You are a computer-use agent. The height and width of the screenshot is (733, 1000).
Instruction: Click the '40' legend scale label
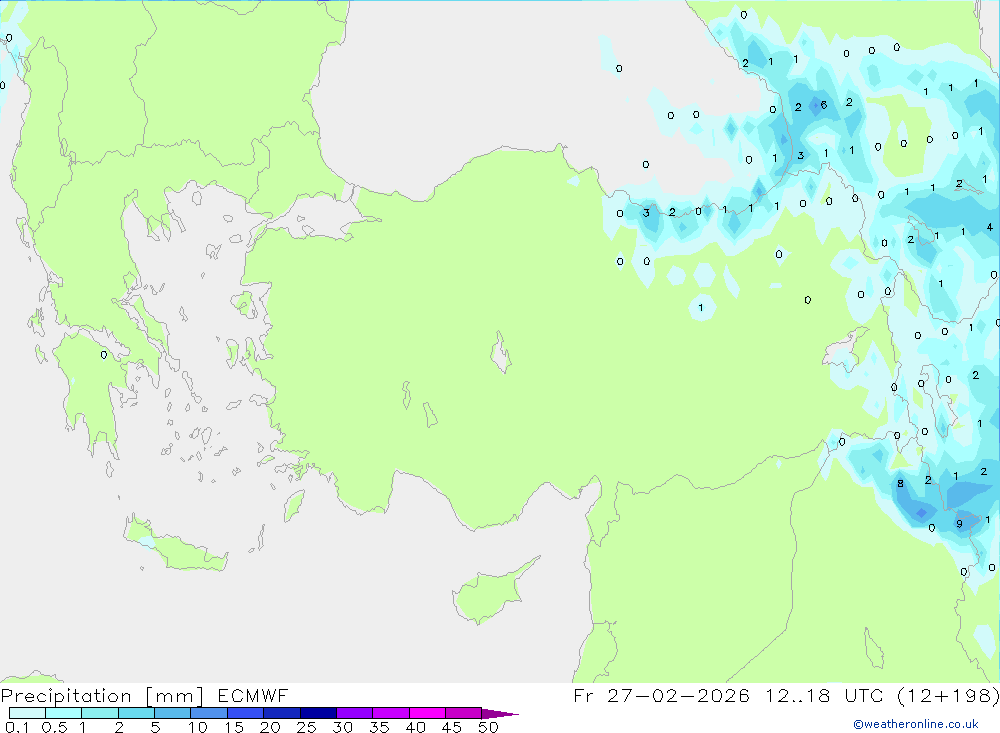click(x=416, y=727)
